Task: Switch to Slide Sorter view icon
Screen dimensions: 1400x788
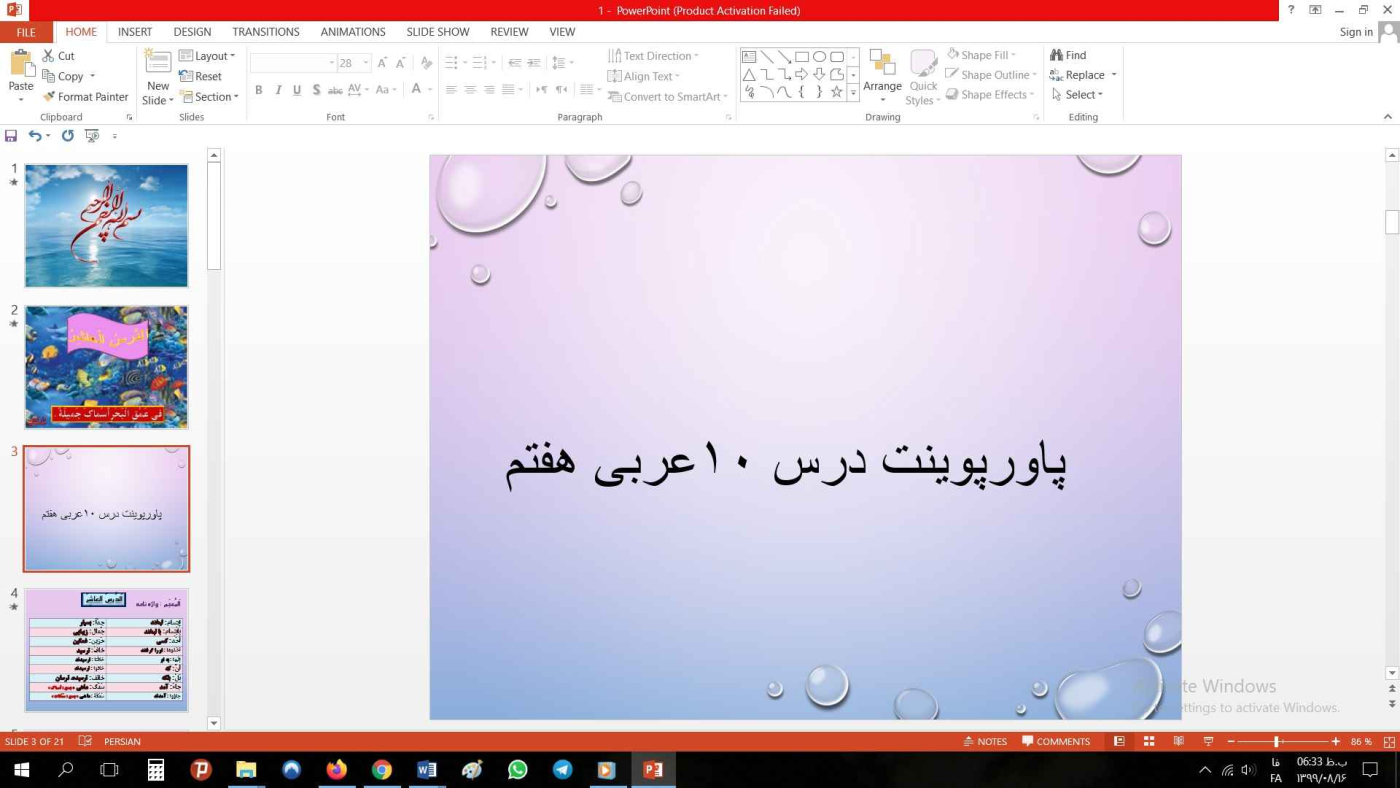Action: pos(1149,741)
